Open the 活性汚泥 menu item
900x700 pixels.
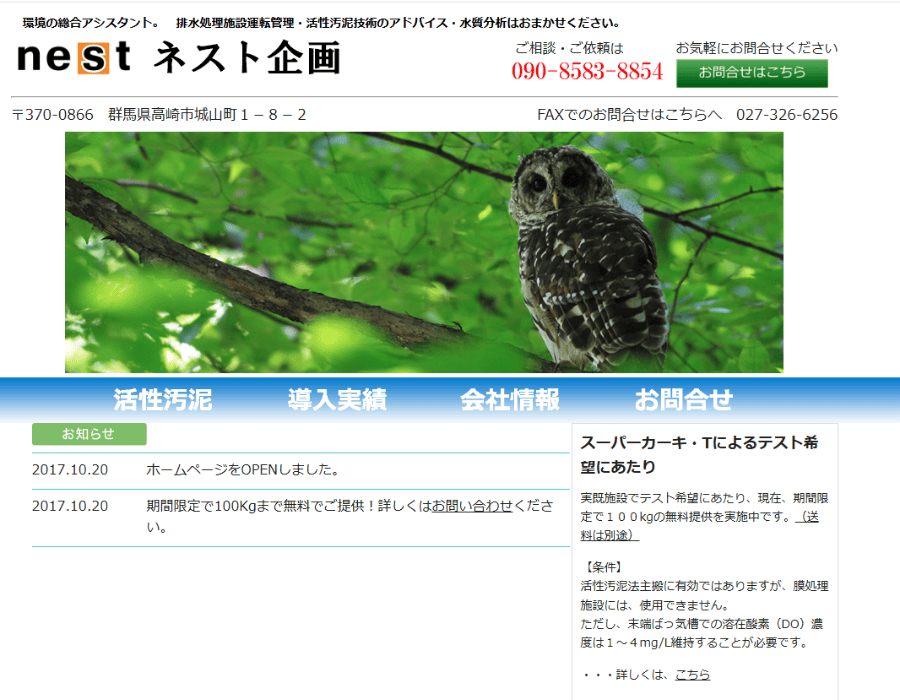[x=163, y=400]
